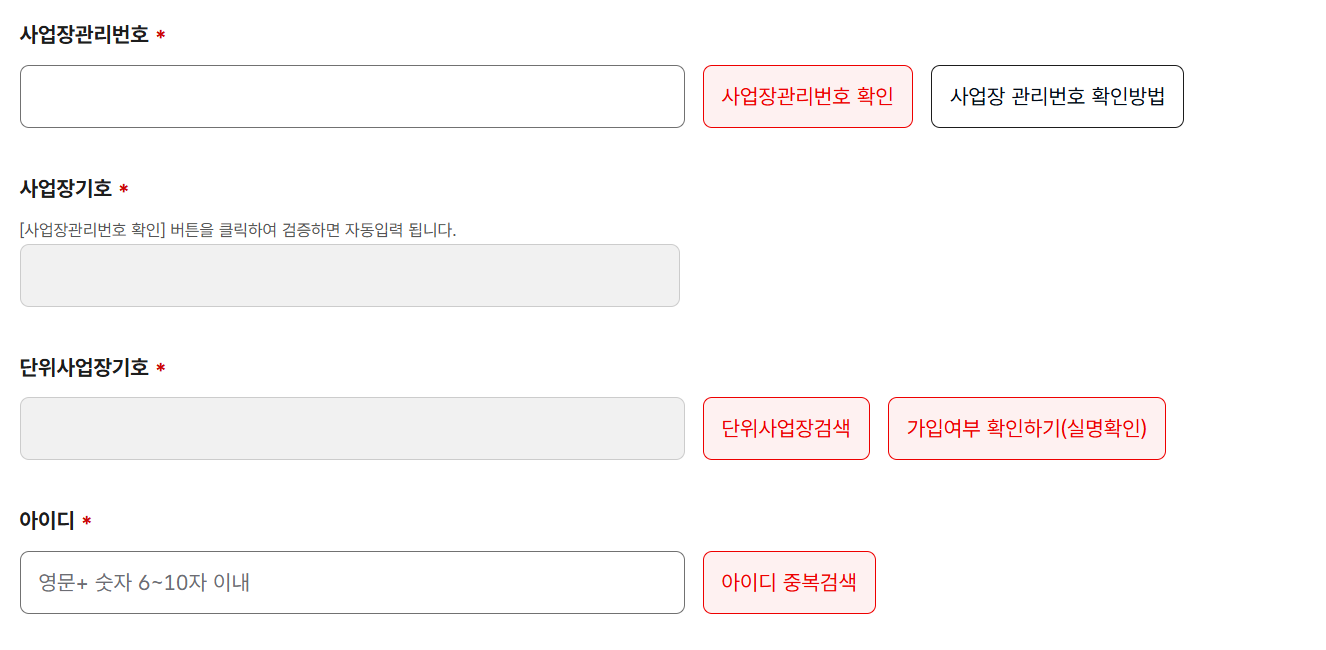Click 가입여부 확인하기(실명확인) button
This screenshot has width=1326, height=650.
tap(1026, 428)
